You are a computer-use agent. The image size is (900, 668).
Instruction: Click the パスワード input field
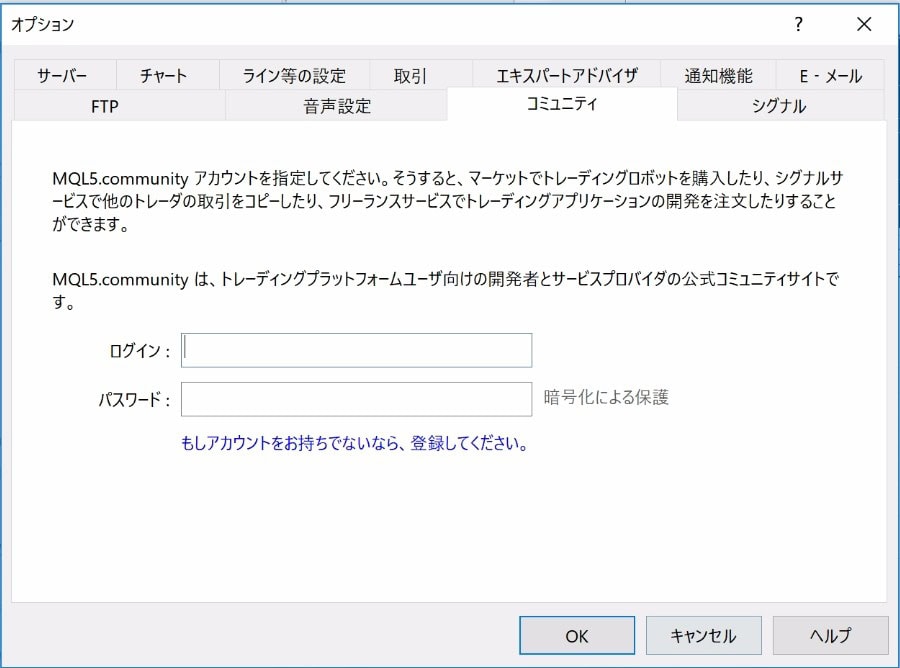(x=356, y=399)
